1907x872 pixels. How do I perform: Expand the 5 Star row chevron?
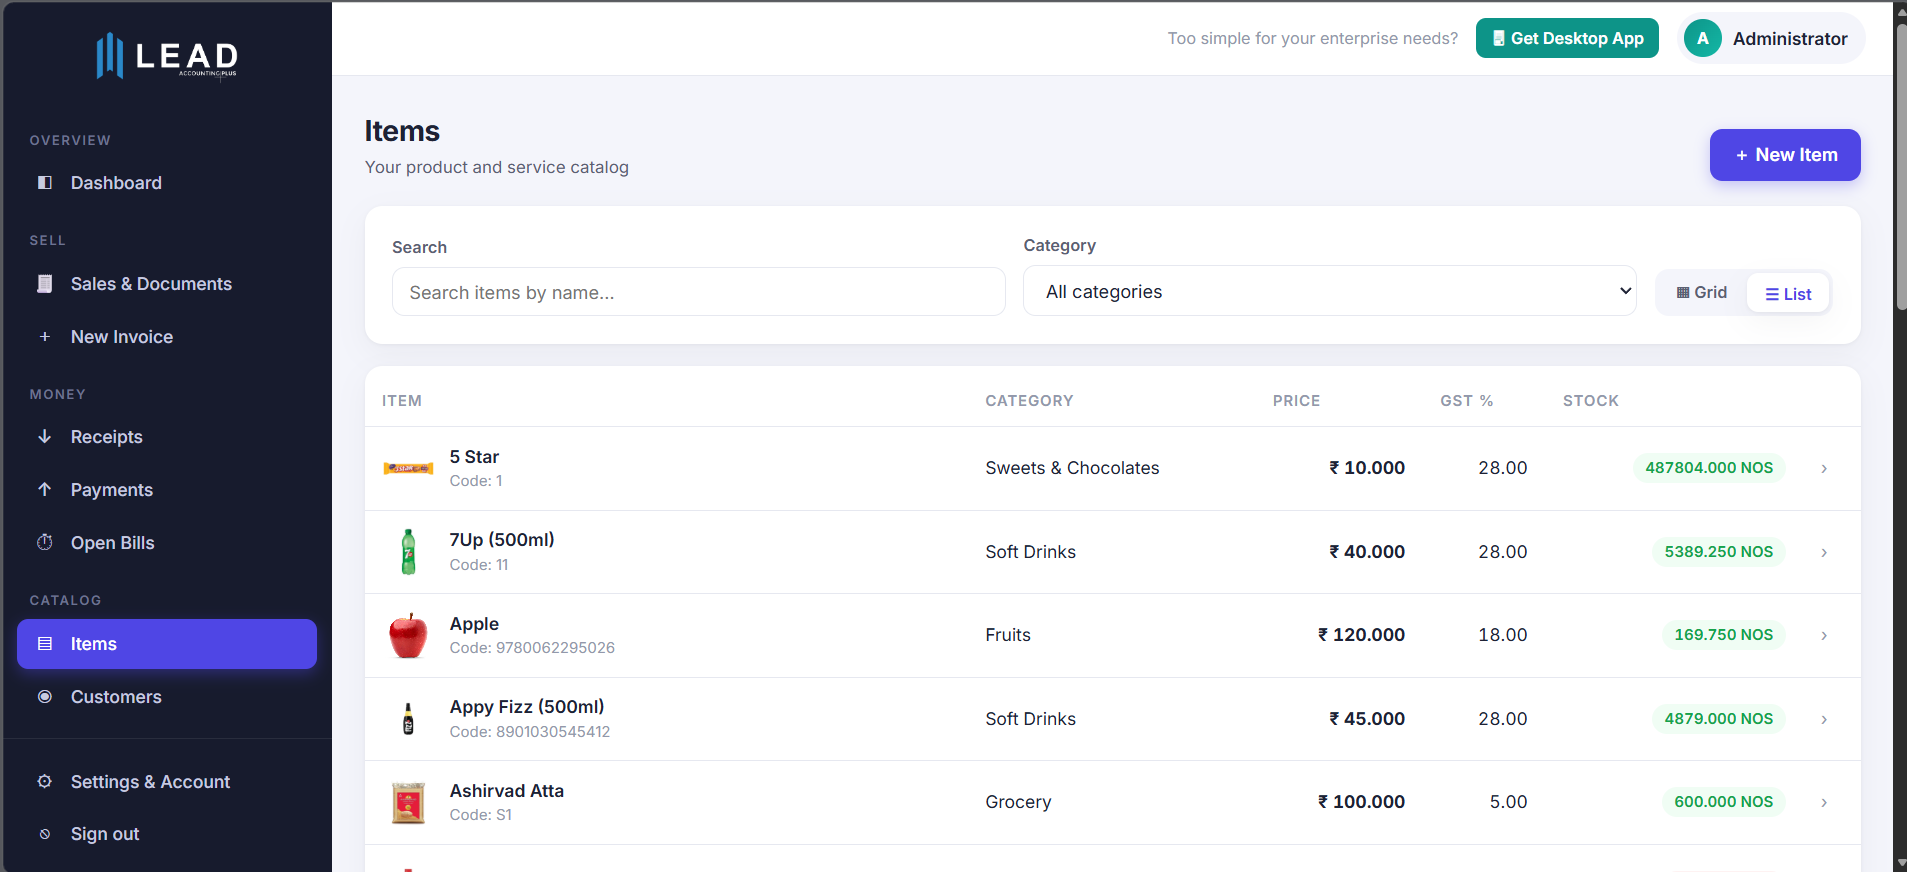[1824, 468]
